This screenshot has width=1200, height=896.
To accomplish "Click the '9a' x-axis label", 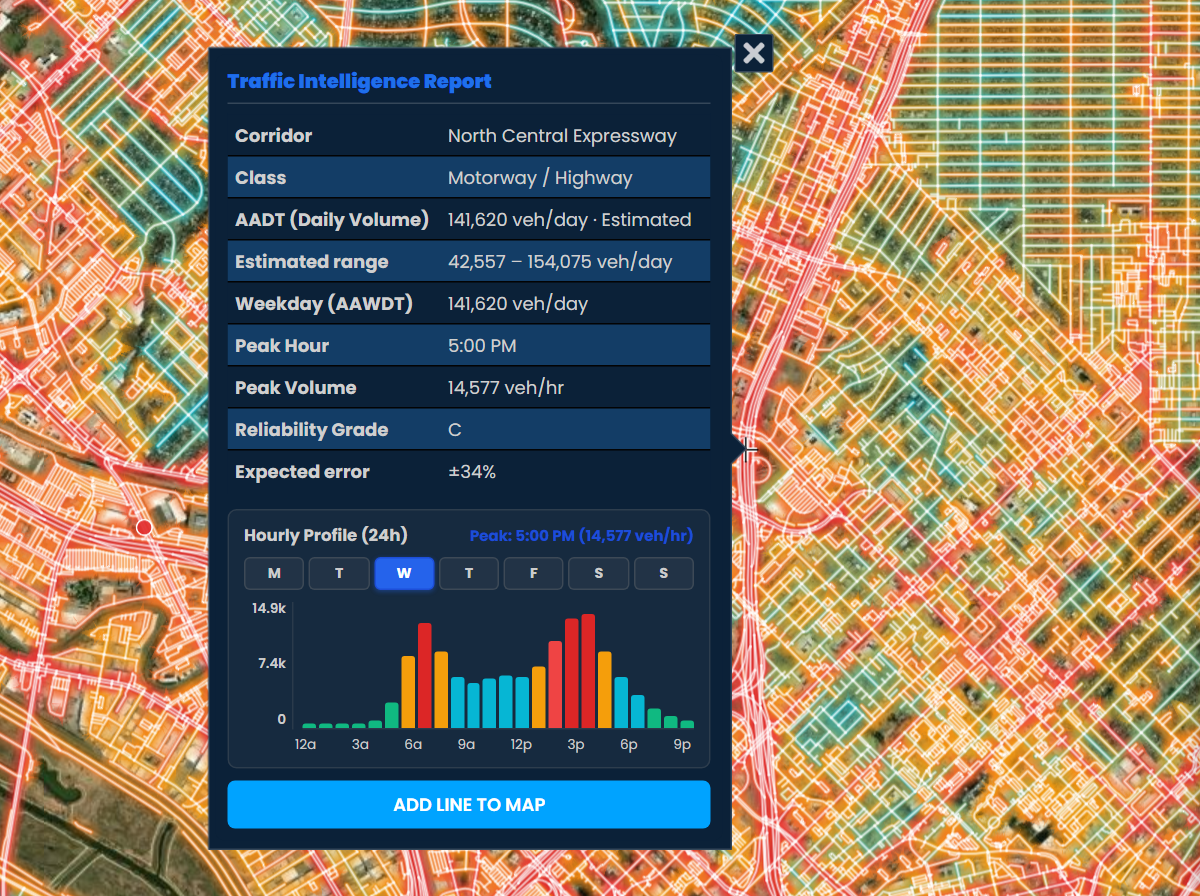I will click(466, 745).
